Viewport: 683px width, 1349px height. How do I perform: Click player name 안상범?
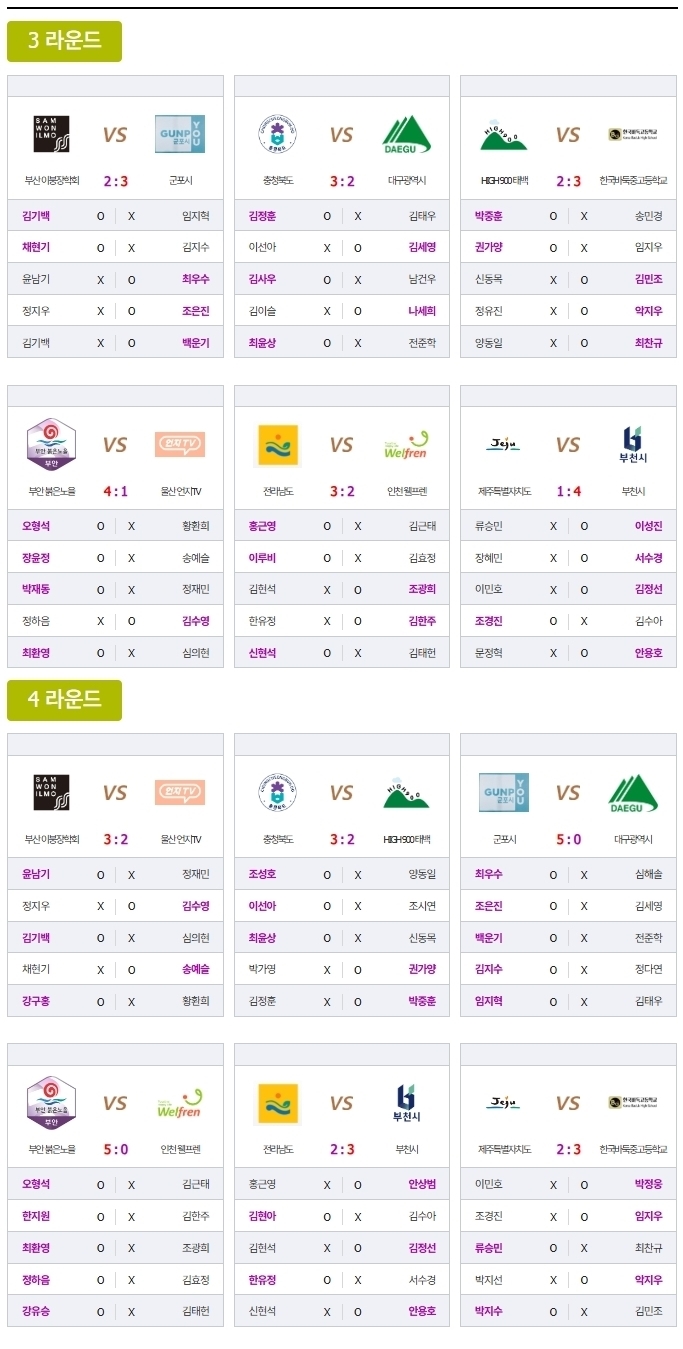coord(422,1184)
